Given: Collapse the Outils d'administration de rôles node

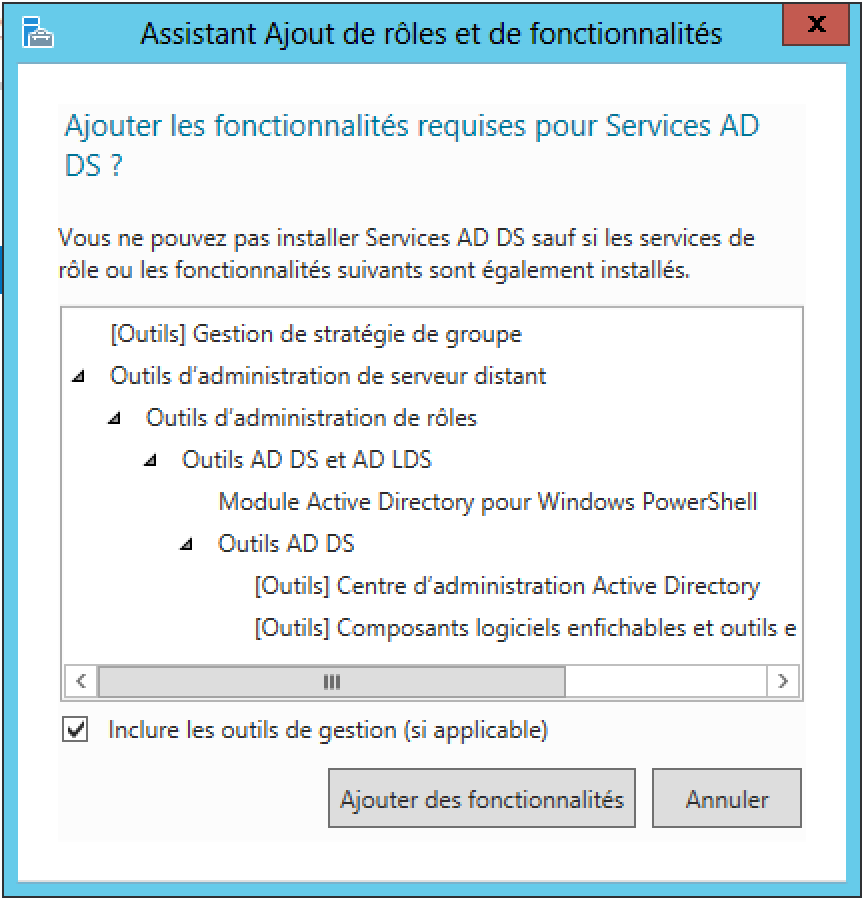Looking at the screenshot, I should point(114,419).
